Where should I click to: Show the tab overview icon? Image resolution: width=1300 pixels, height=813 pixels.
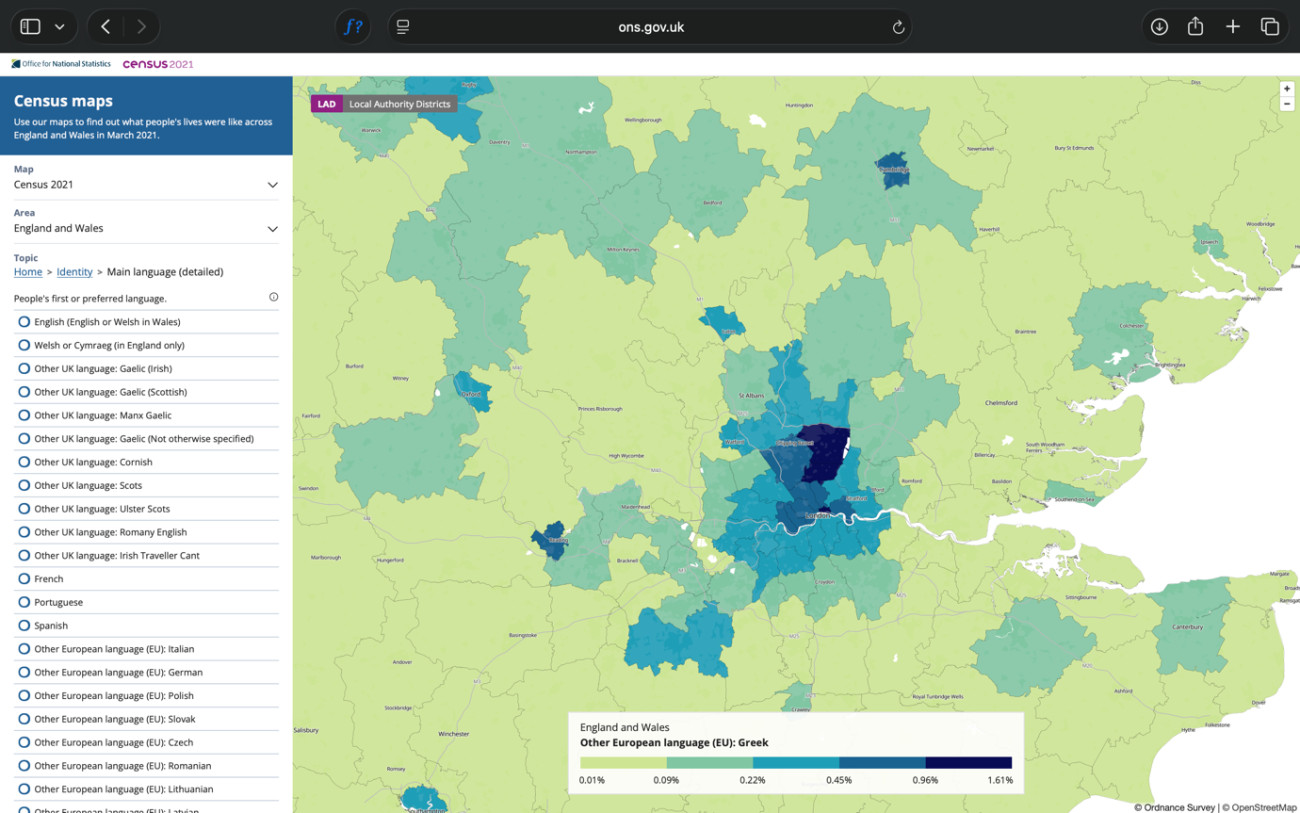point(1269,27)
